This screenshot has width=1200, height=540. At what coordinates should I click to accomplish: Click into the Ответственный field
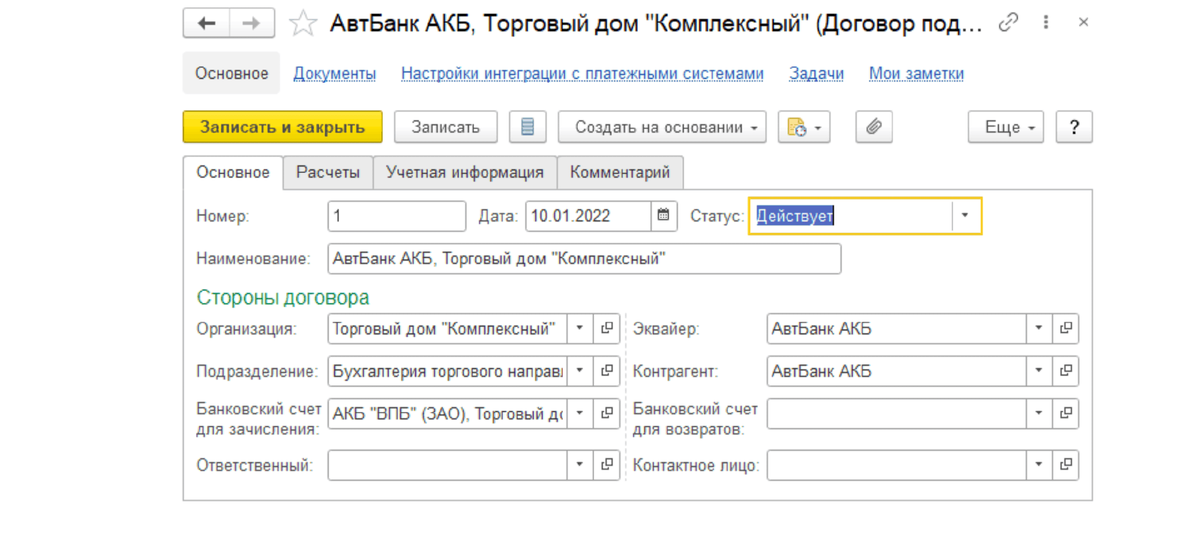[447, 465]
